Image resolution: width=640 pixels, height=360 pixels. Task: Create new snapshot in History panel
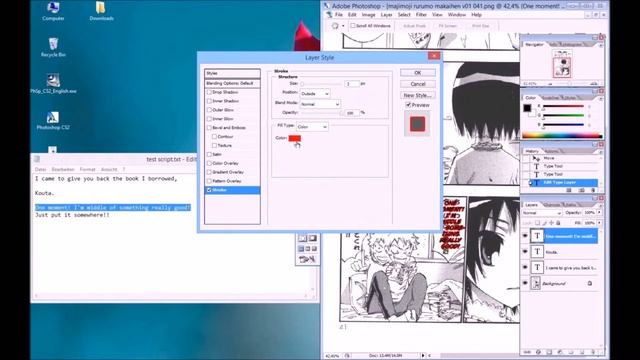pyautogui.click(x=582, y=191)
